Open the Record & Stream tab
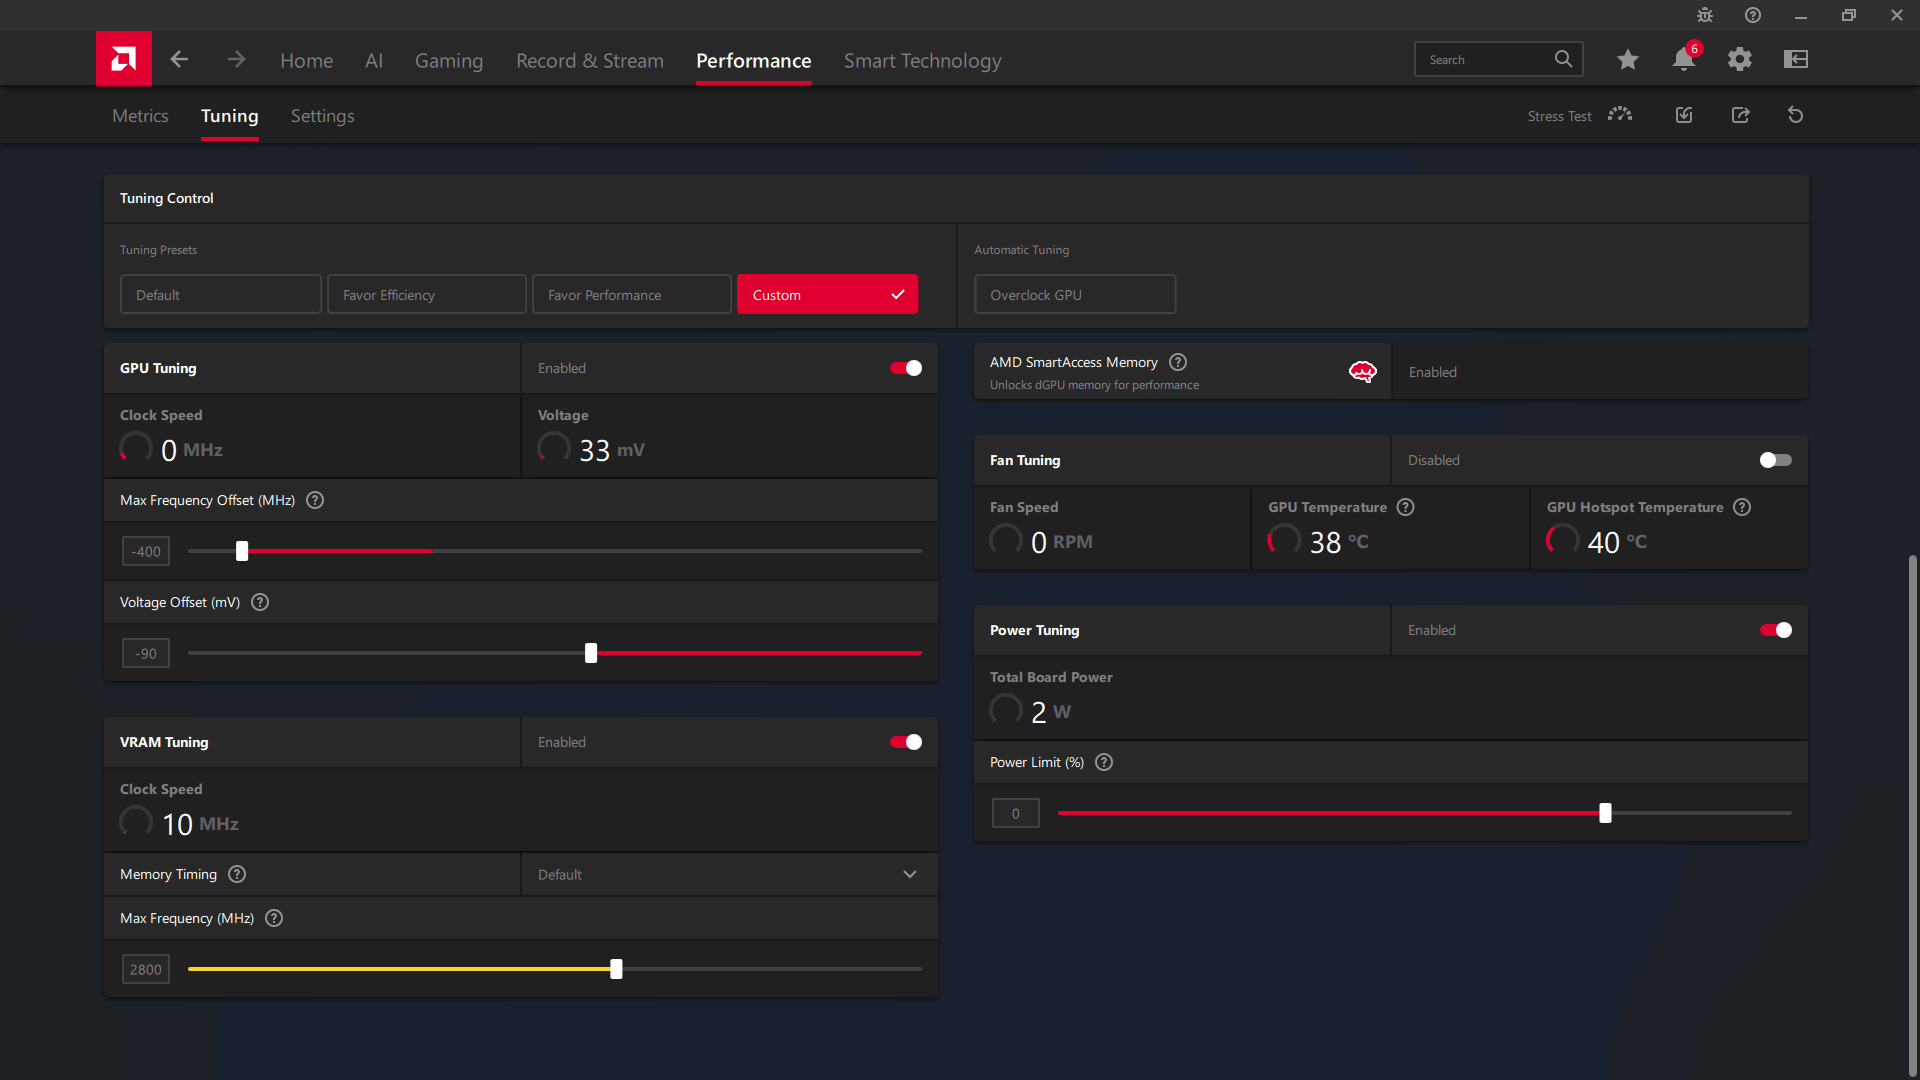This screenshot has width=1920, height=1080. coord(590,60)
